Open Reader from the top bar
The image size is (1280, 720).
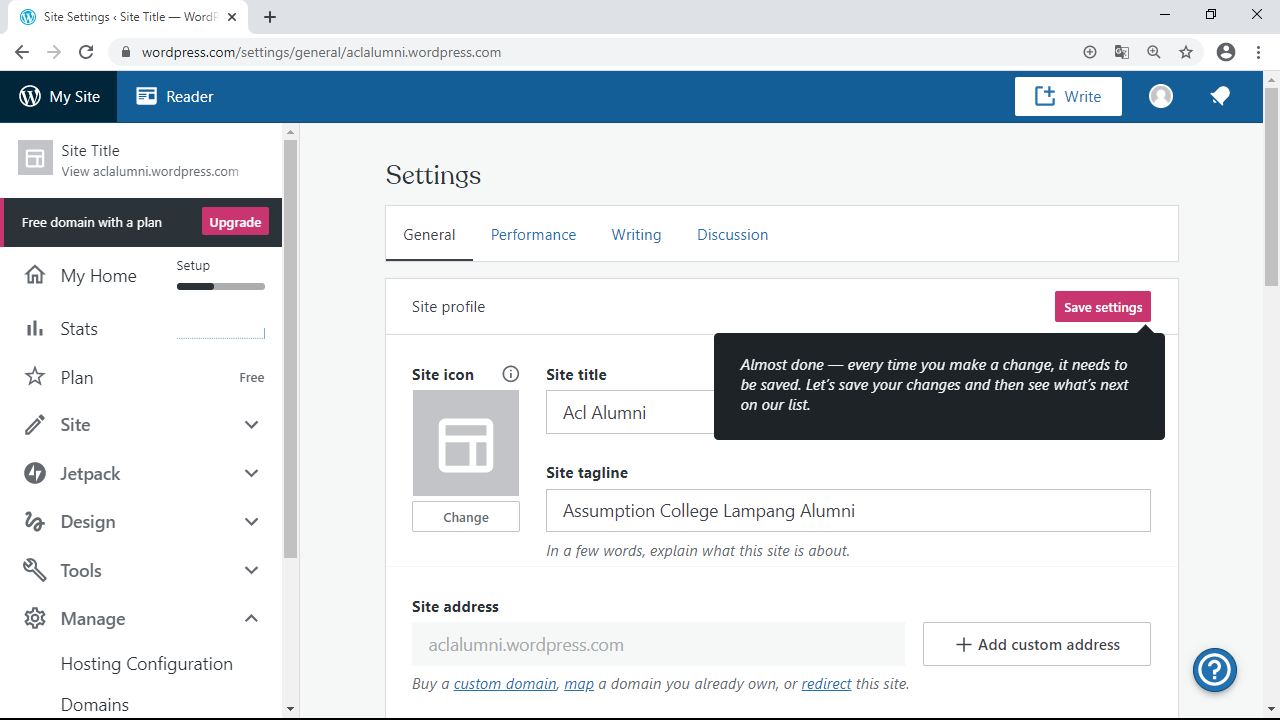point(175,97)
